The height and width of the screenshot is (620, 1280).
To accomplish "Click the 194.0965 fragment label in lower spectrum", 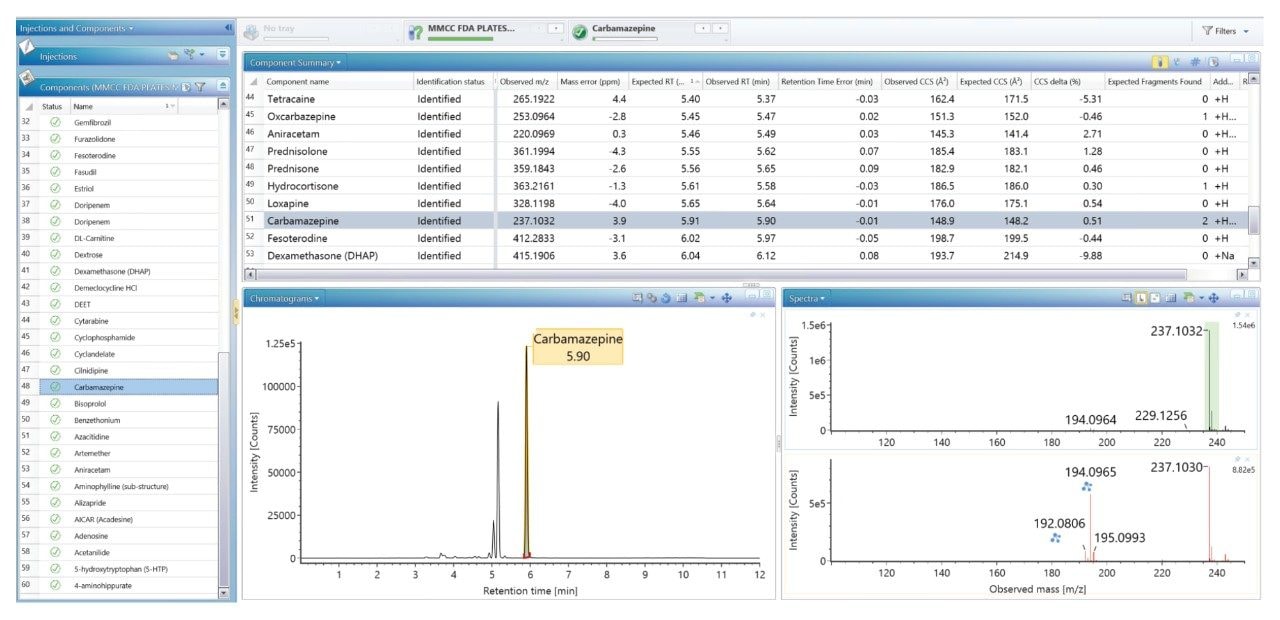I will point(1093,470).
